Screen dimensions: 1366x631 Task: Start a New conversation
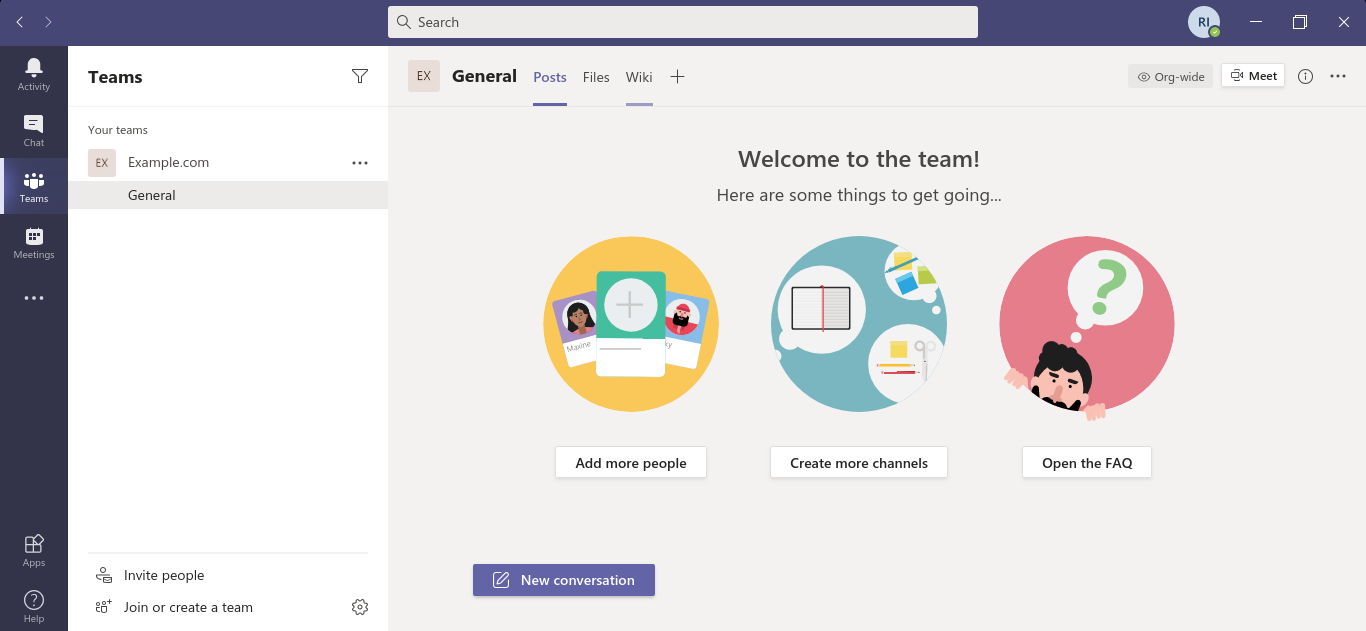point(564,580)
